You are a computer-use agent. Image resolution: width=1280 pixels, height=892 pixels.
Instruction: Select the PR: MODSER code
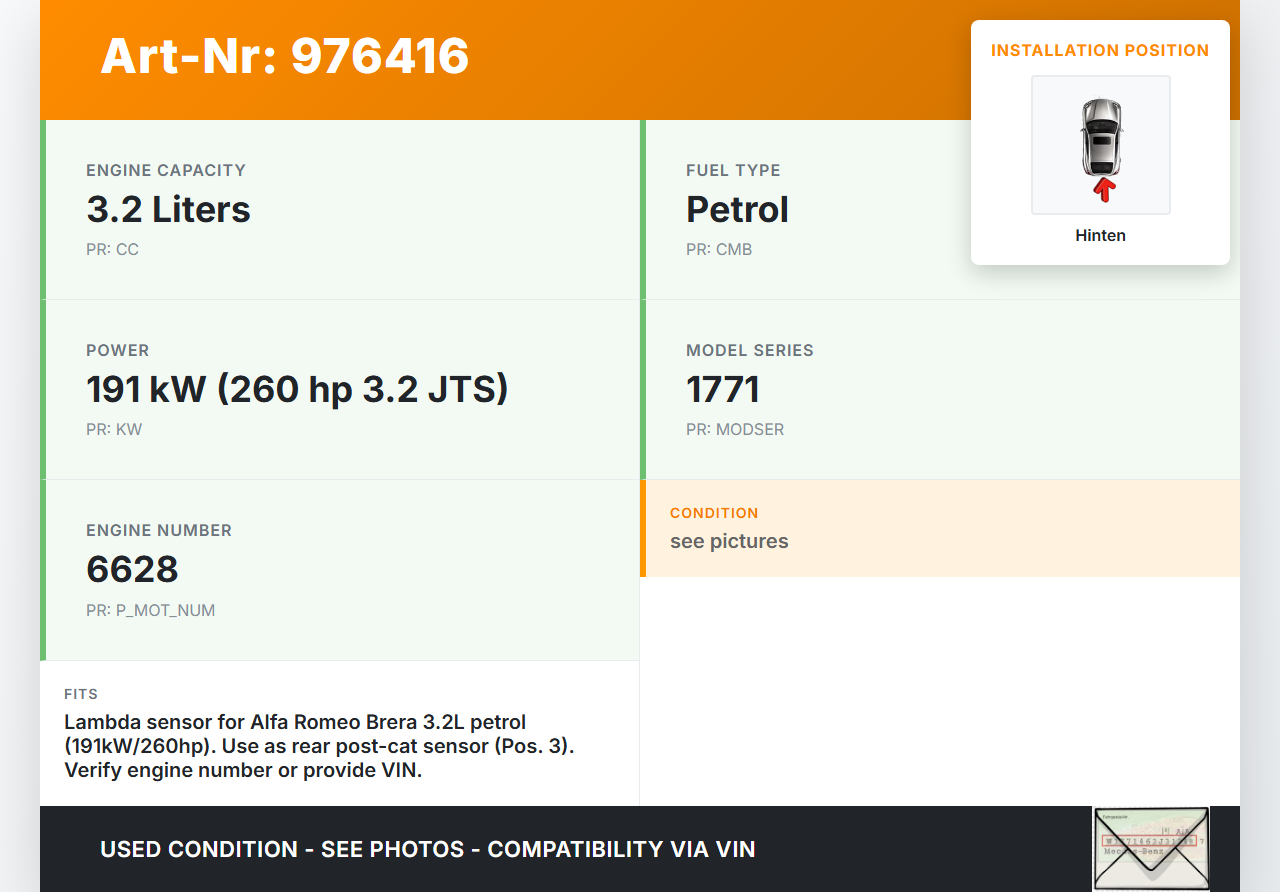734,430
